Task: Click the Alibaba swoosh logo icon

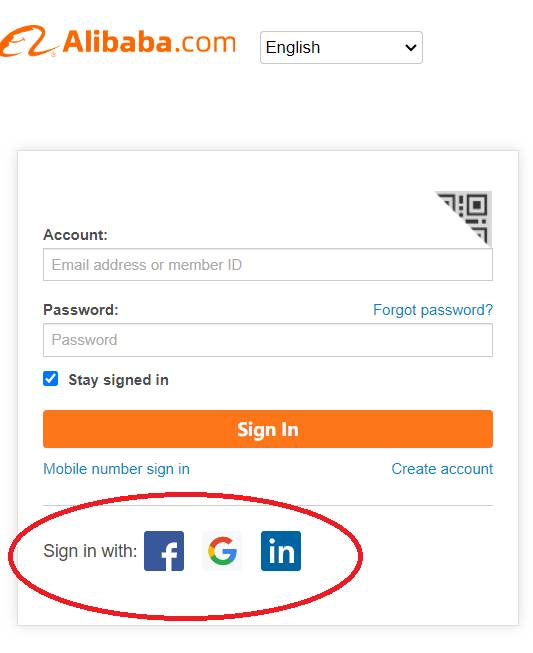Action: pyautogui.click(x=27, y=41)
